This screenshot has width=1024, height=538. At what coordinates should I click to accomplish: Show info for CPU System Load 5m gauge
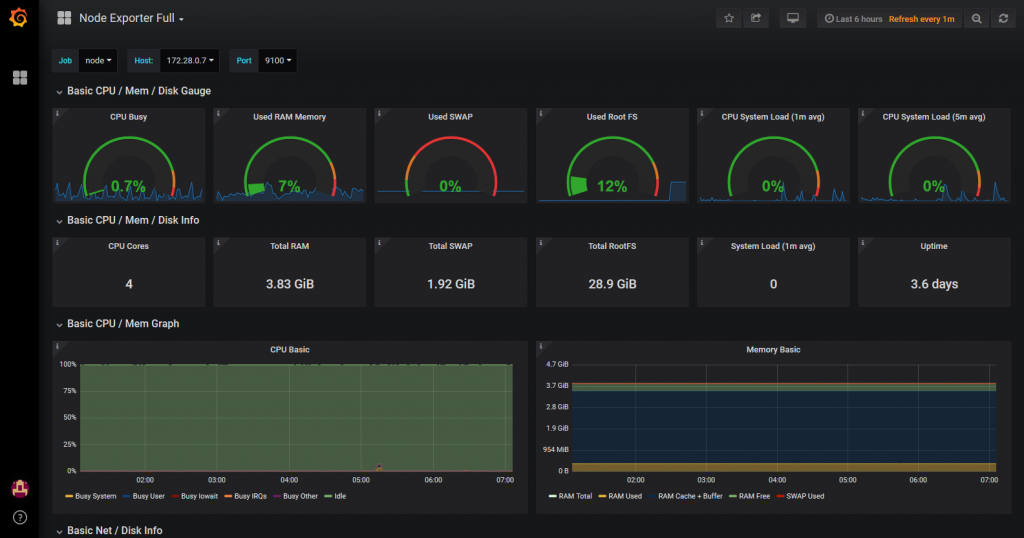863,114
